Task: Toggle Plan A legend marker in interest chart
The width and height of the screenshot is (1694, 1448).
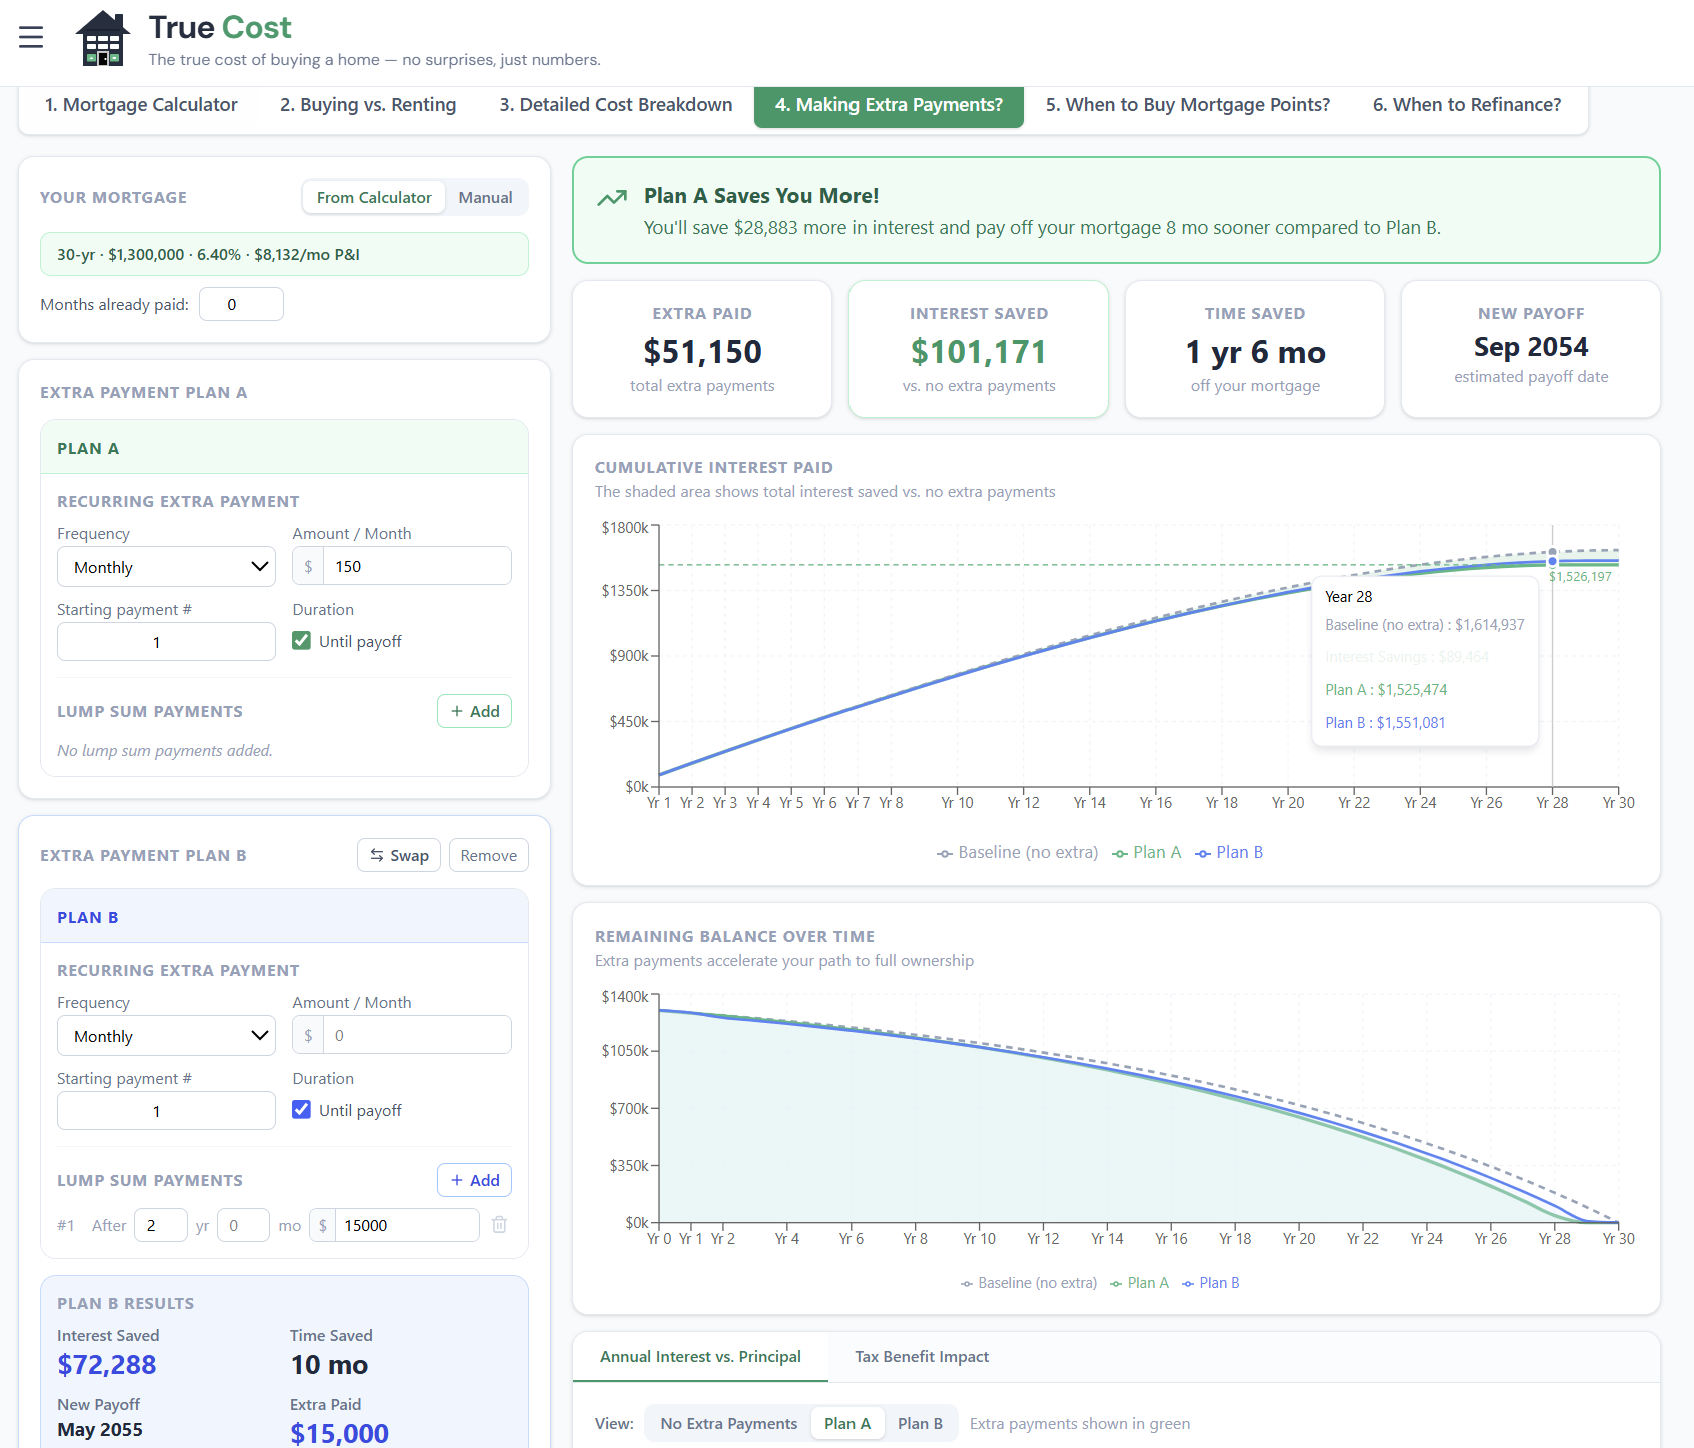Action: coord(1120,853)
